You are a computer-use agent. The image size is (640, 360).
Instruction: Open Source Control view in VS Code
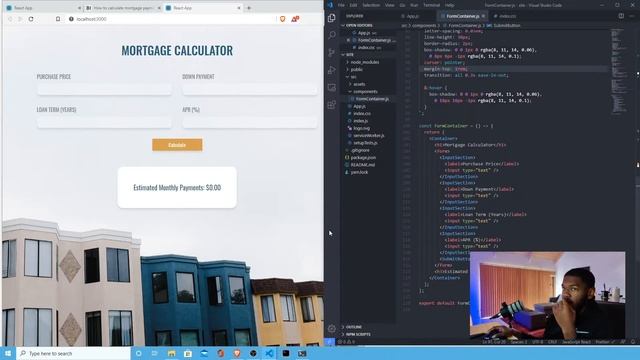click(331, 53)
